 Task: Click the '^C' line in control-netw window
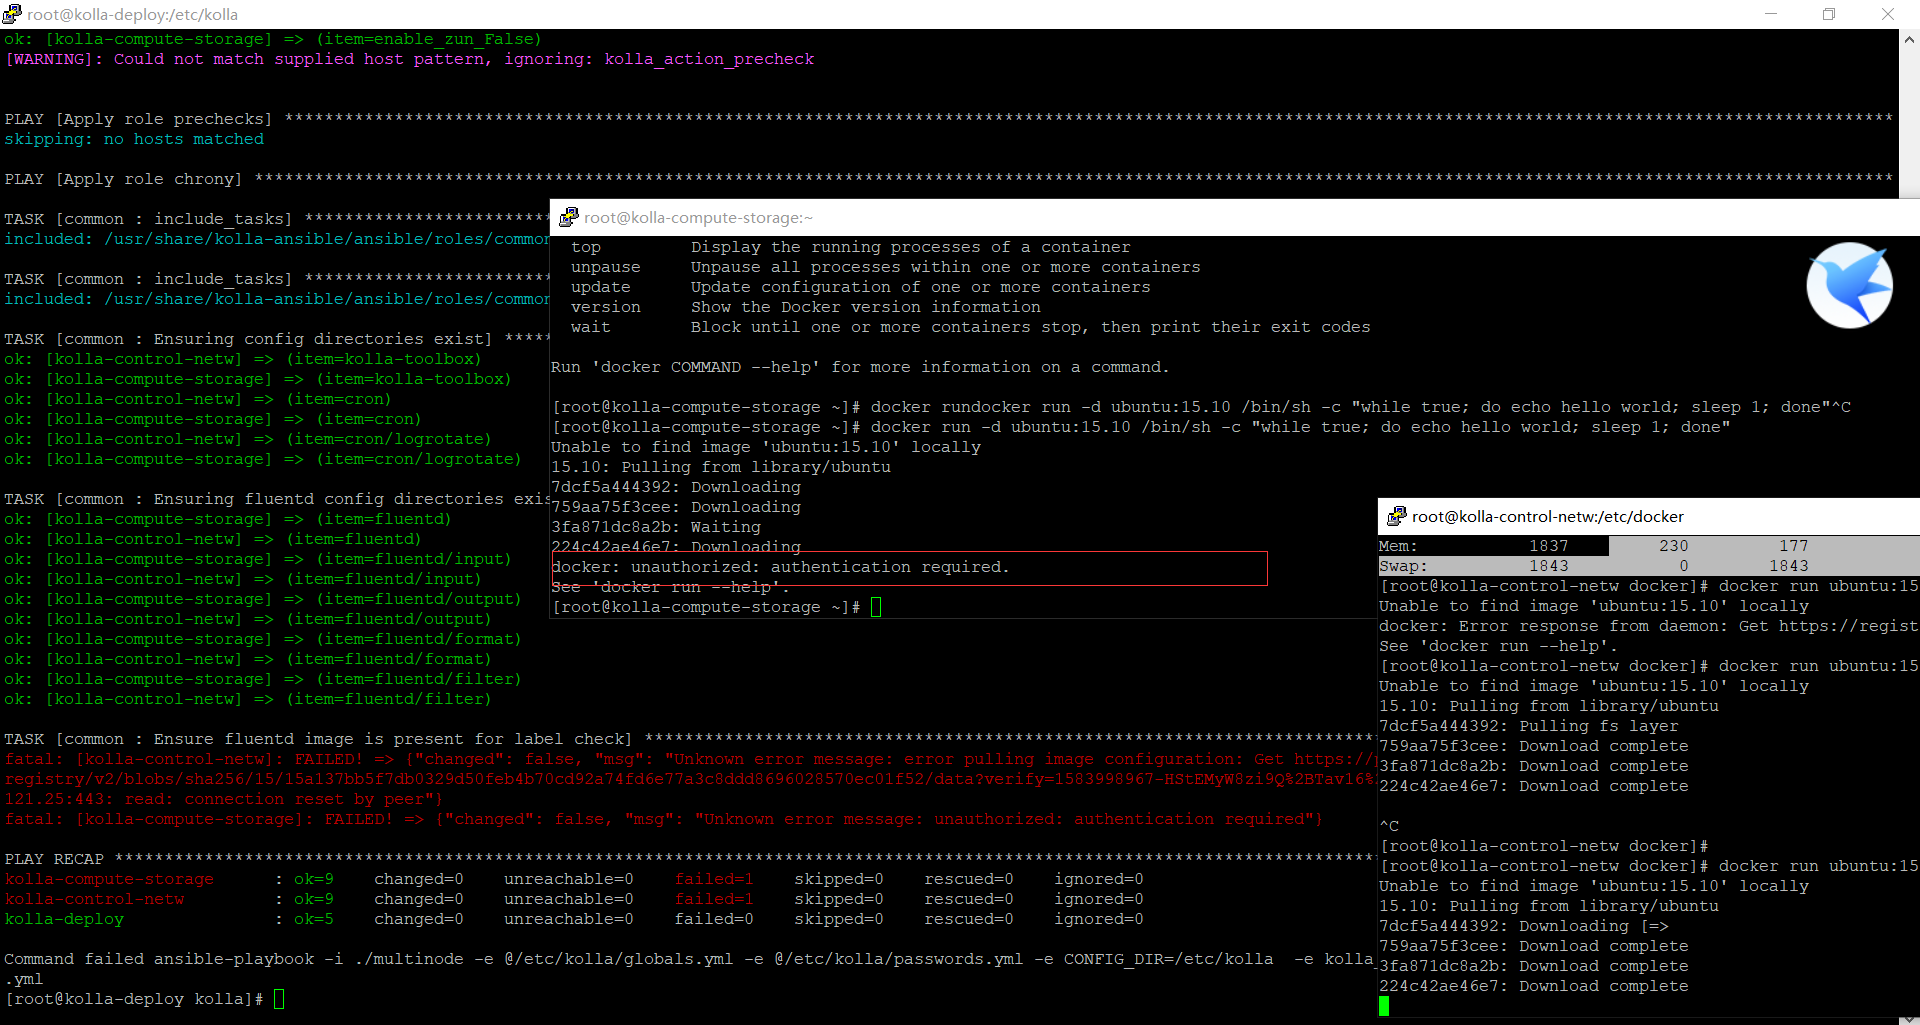tap(1389, 826)
